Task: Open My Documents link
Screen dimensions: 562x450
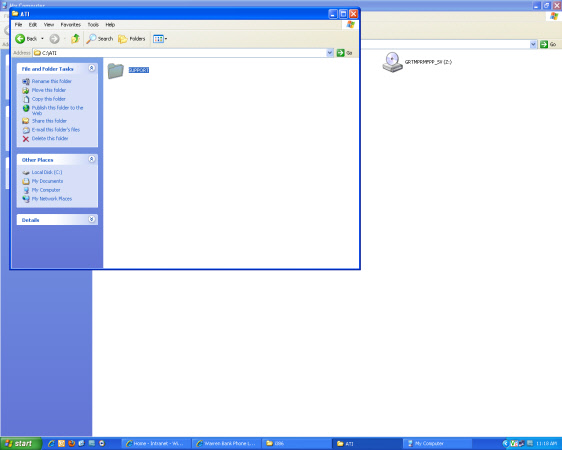Action: (x=47, y=181)
